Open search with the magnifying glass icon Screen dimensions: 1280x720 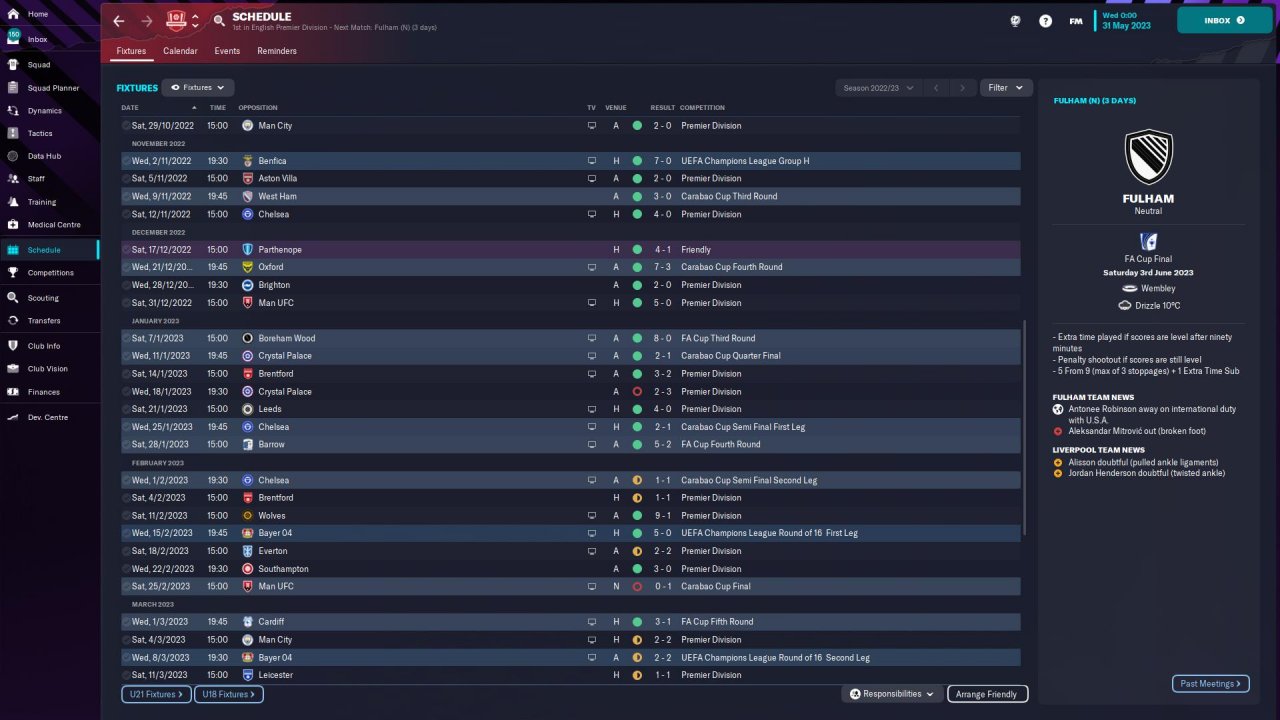coord(219,20)
